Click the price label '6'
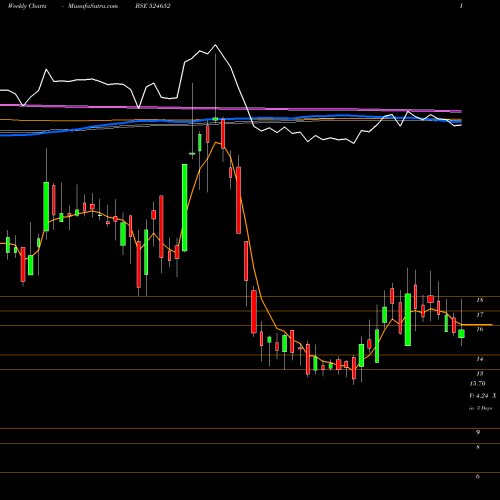This screenshot has height=500, width=500. (x=478, y=477)
